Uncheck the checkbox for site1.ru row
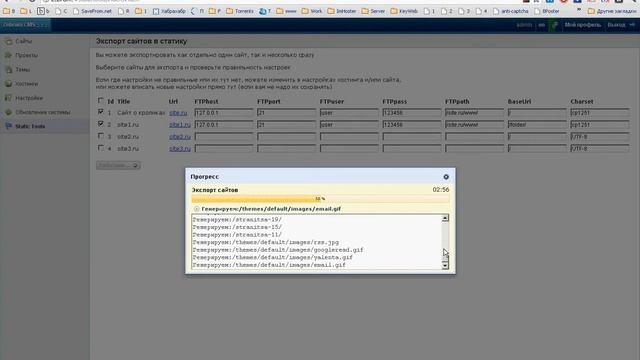The image size is (640, 360). (101, 123)
